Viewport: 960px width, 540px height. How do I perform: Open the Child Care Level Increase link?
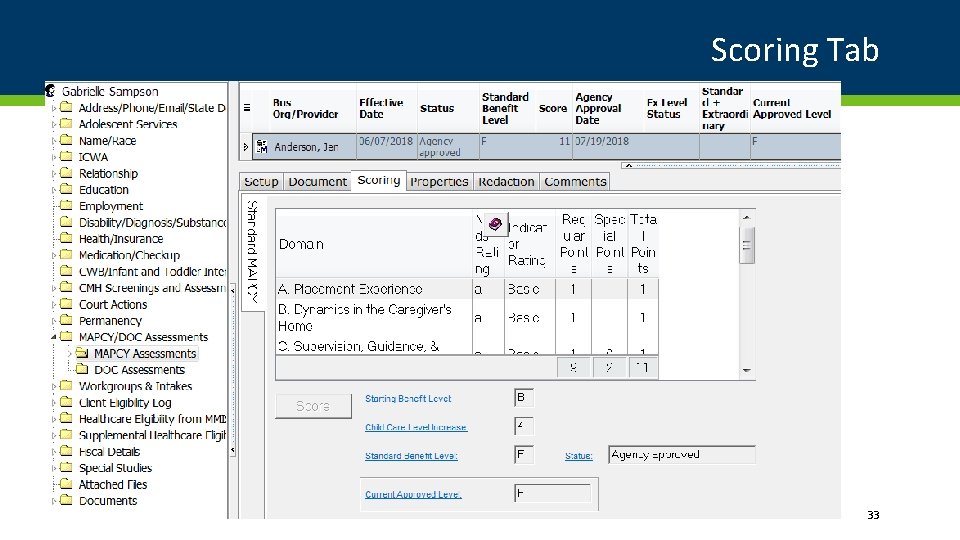[416, 427]
